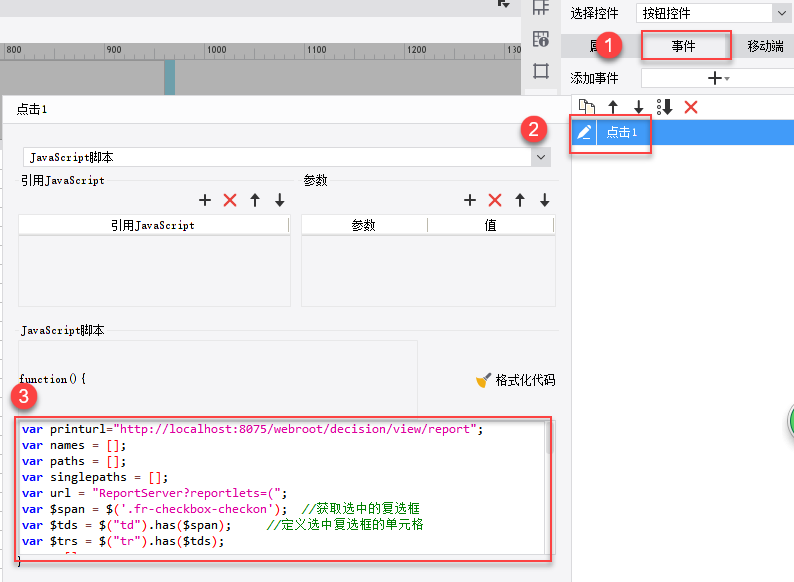Move selected event up in event list
This screenshot has width=794, height=582.
click(613, 107)
